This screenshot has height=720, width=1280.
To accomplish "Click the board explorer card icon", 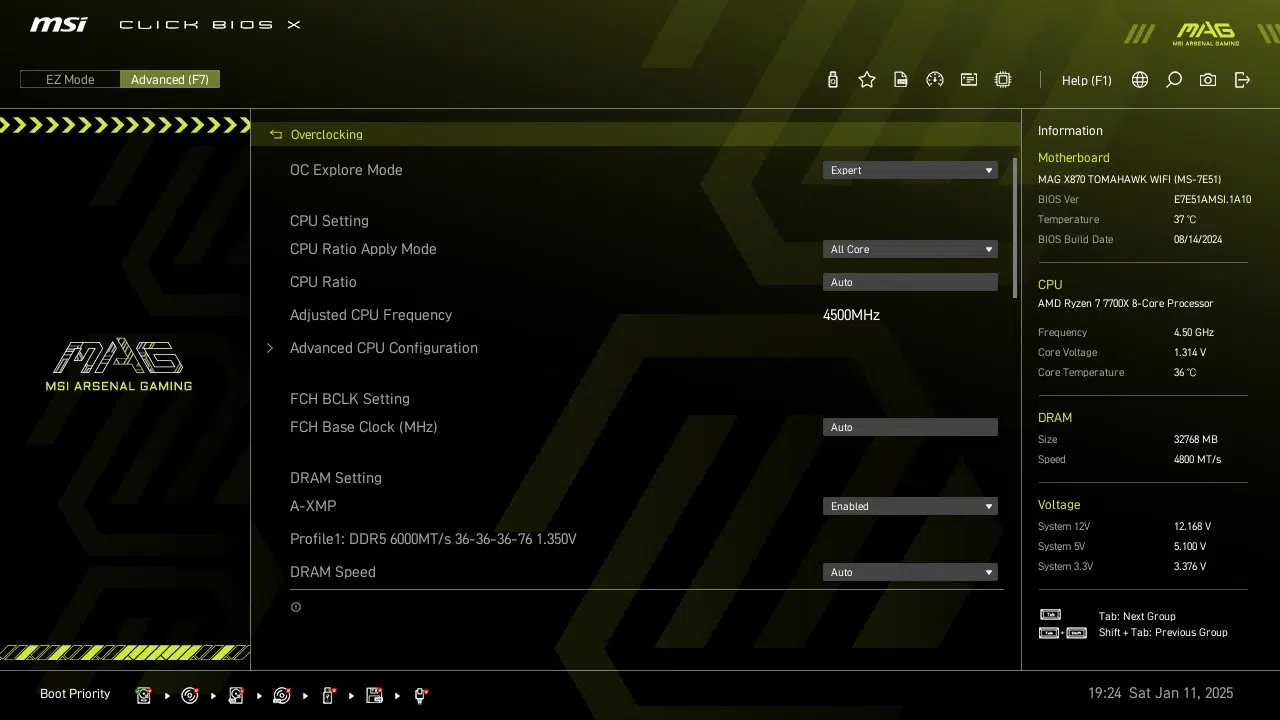I will click(969, 80).
